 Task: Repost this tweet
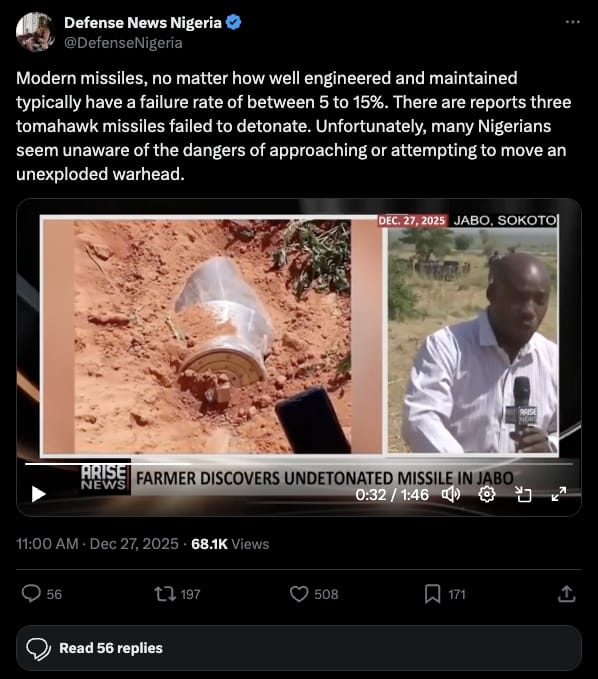pyautogui.click(x=165, y=594)
